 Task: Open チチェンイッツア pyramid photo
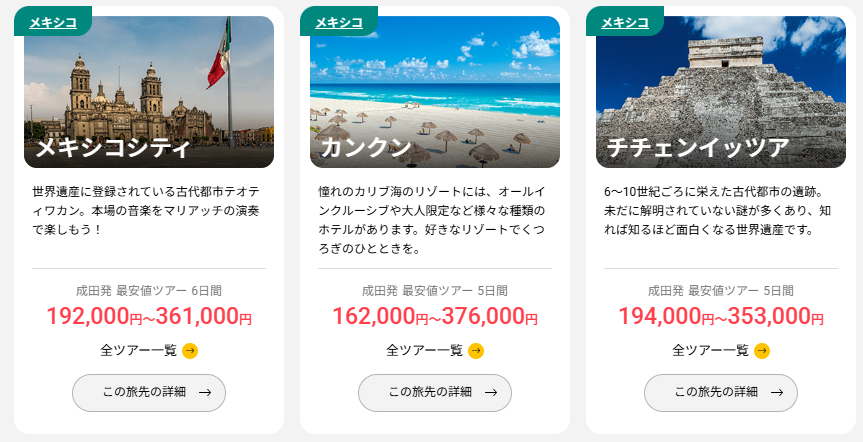721,90
